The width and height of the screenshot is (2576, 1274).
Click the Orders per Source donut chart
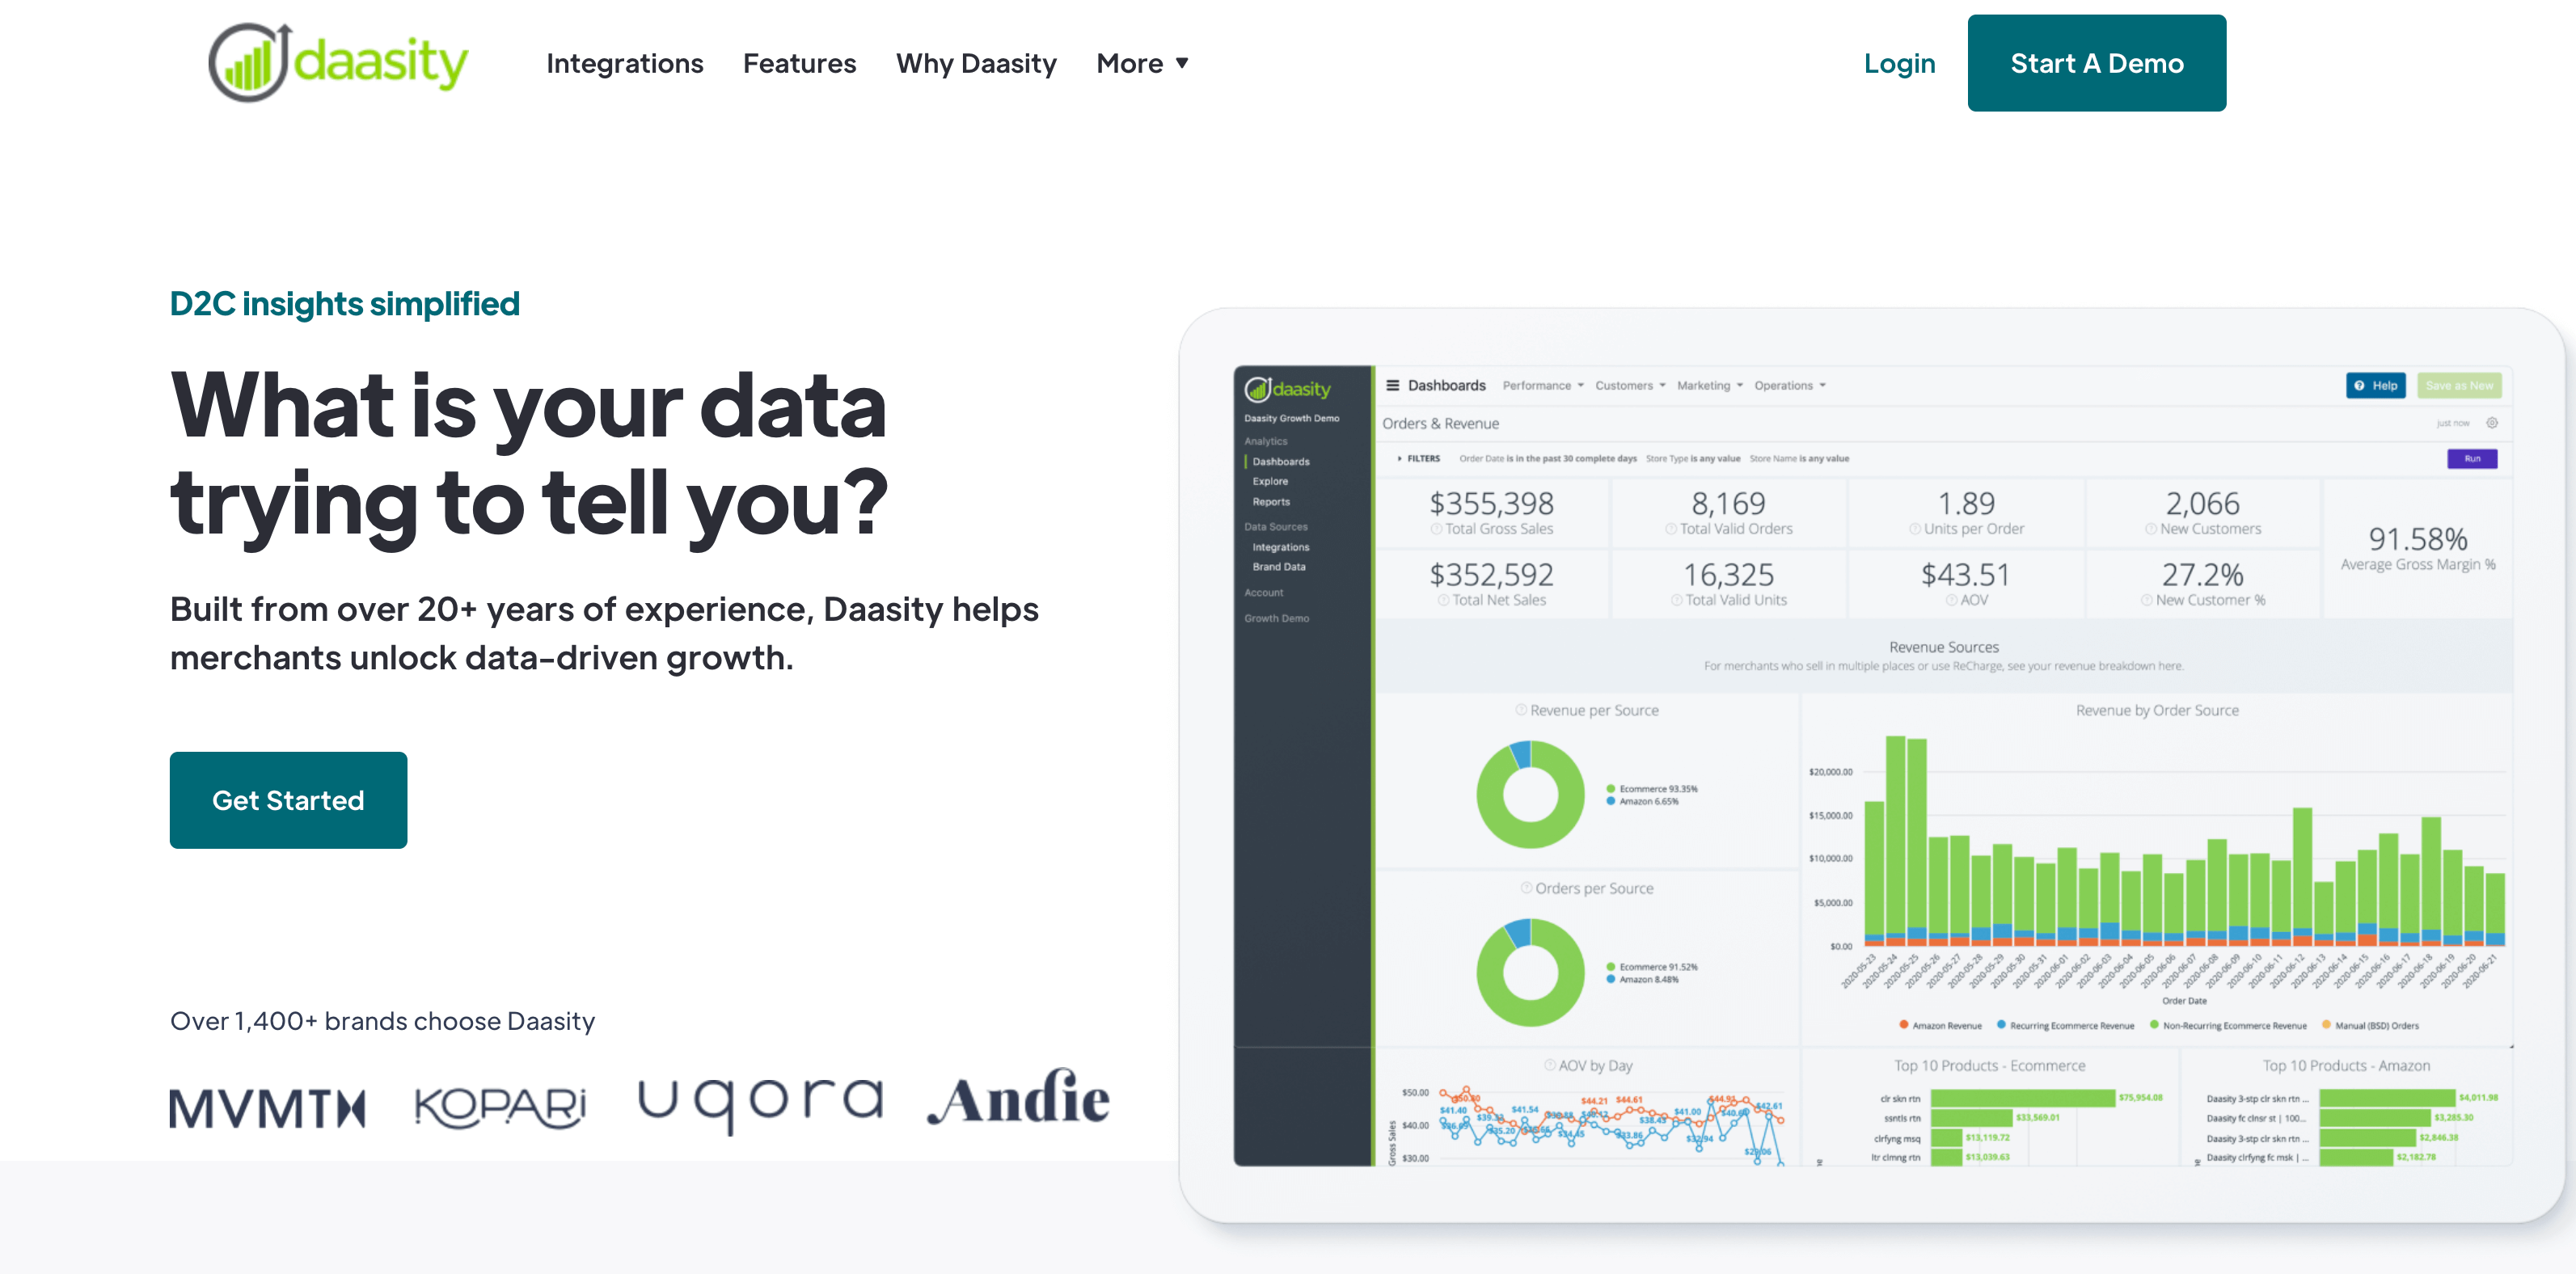[x=1530, y=972]
